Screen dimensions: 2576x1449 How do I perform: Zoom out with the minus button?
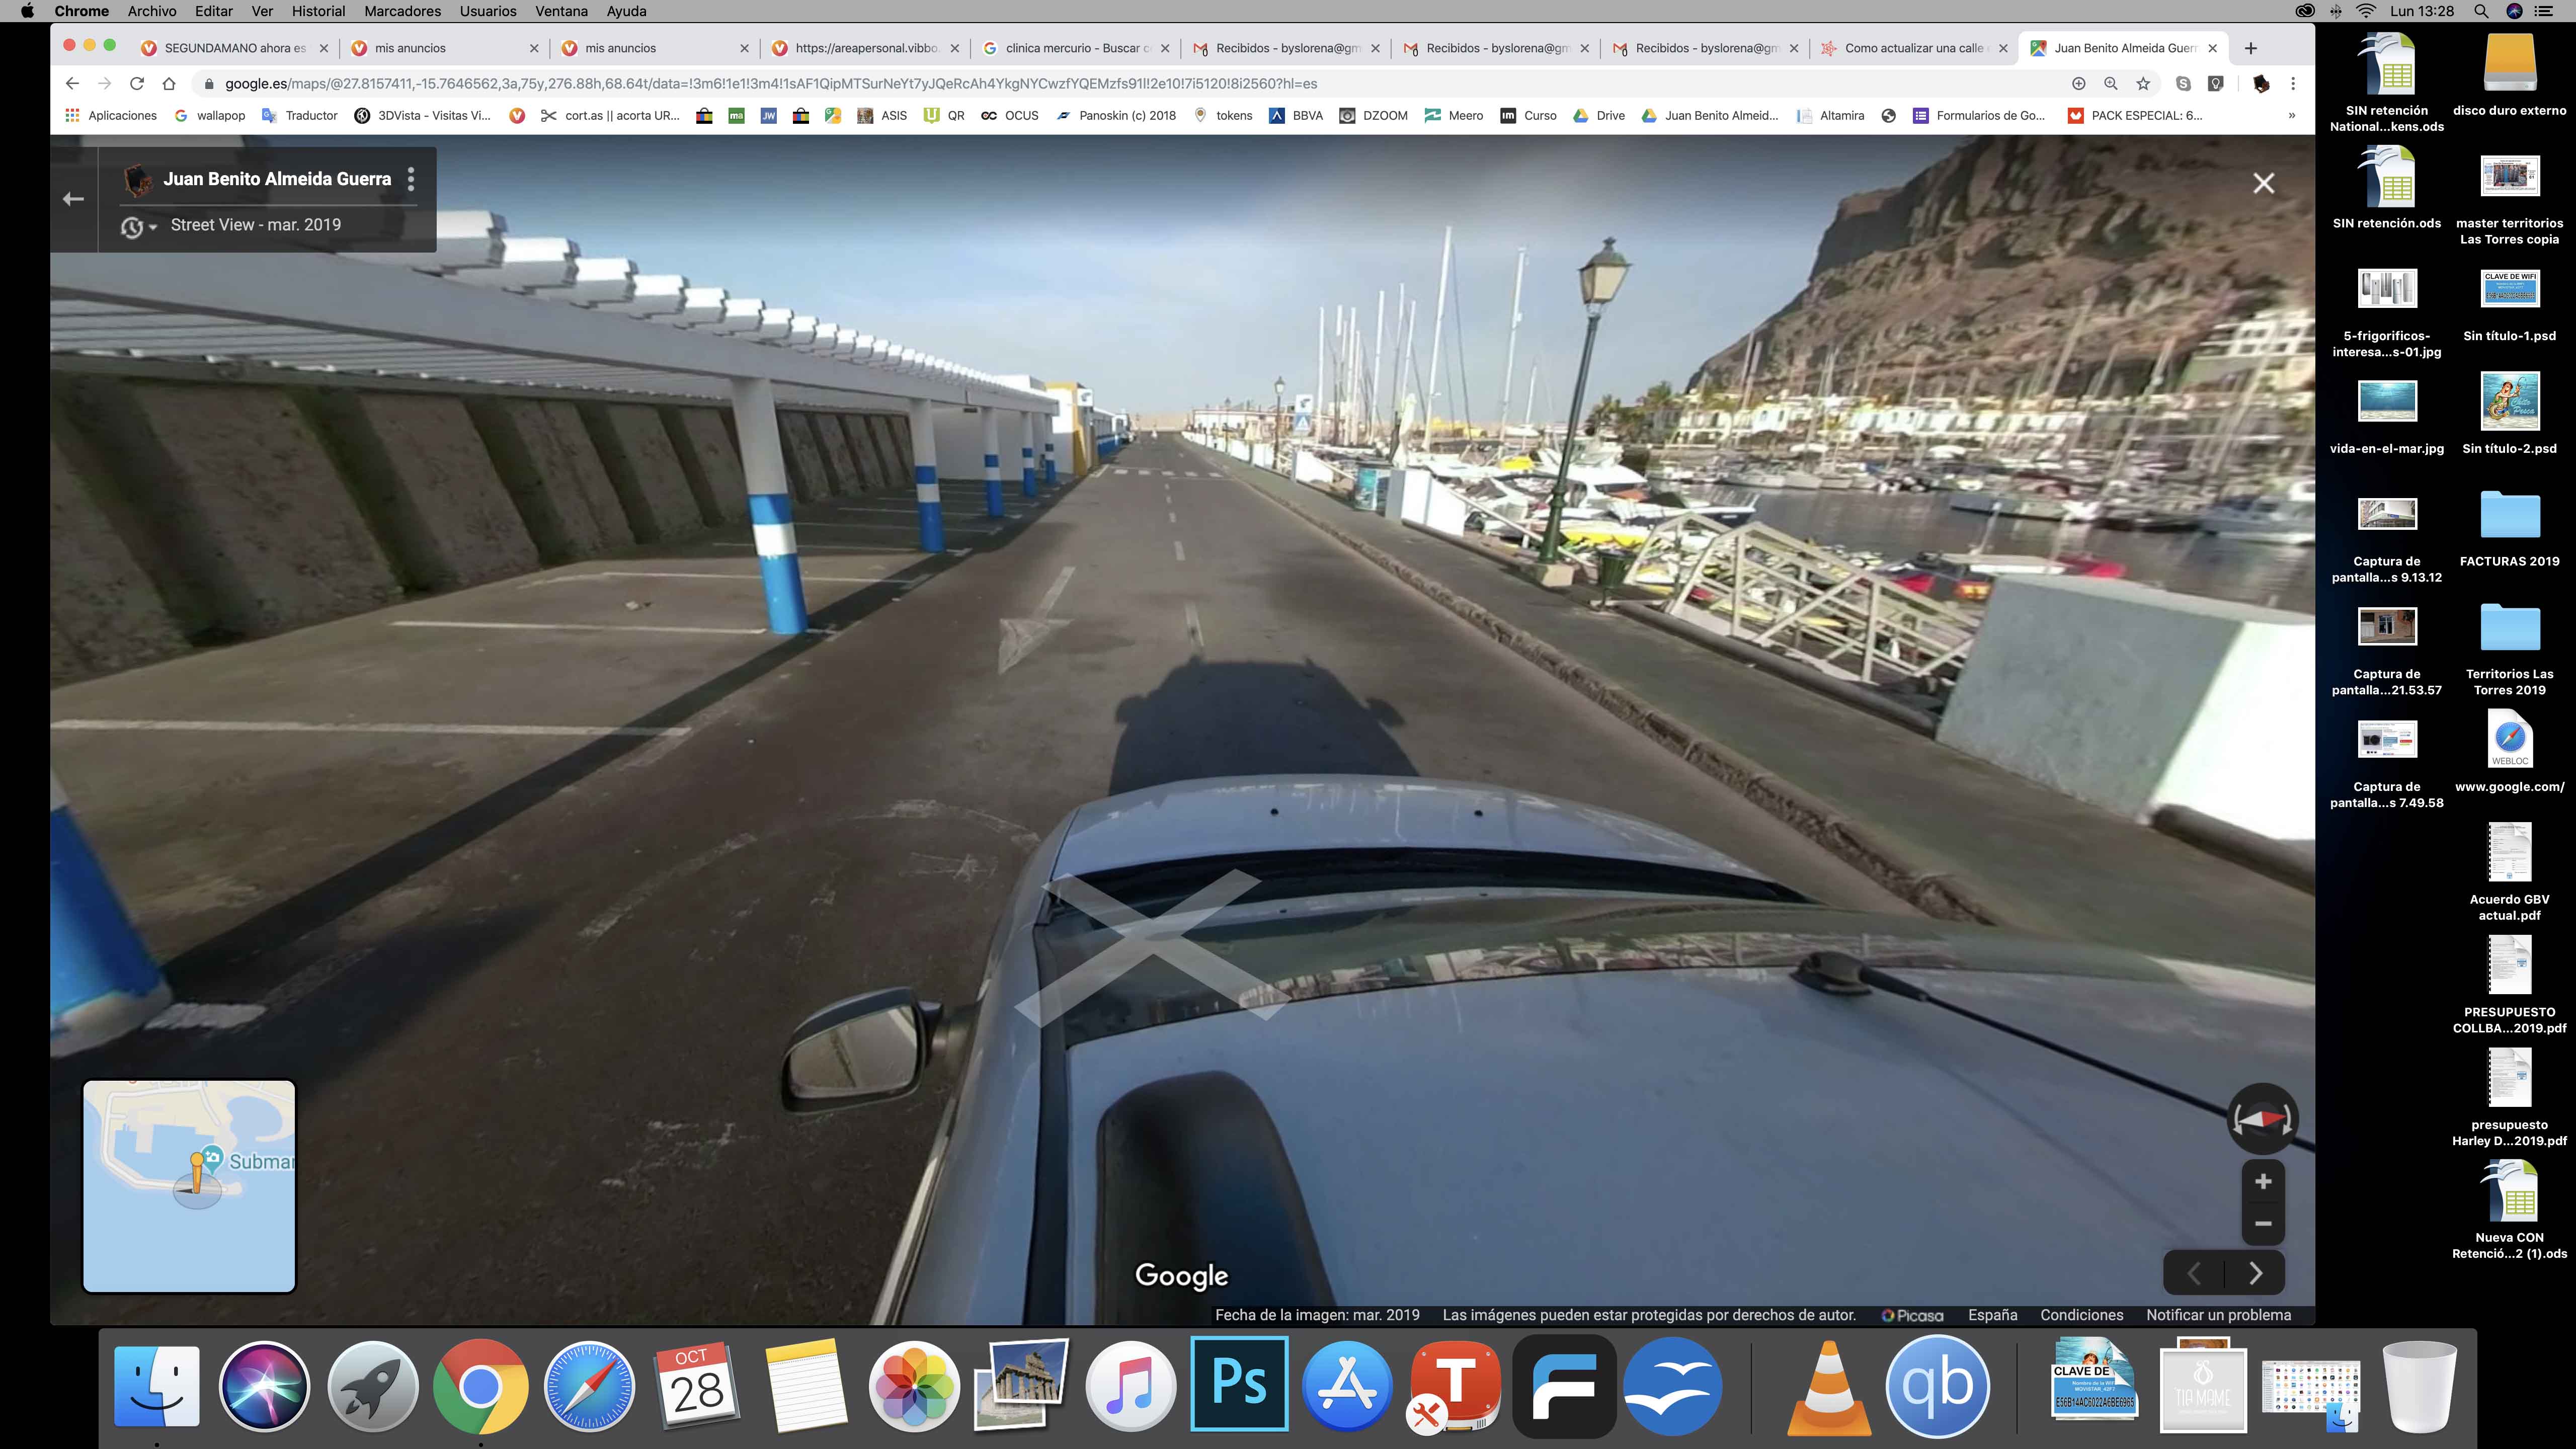(2263, 1223)
